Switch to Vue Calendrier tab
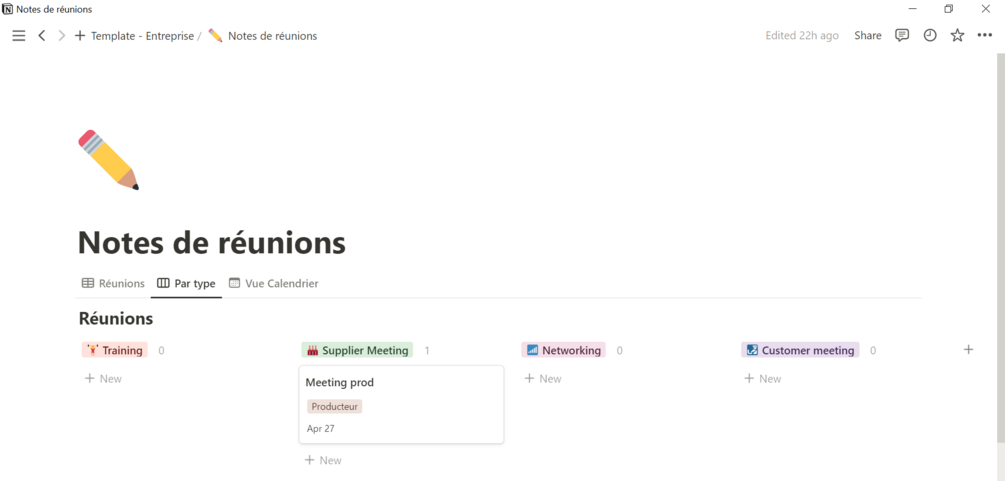Screen dimensions: 1005x481 point(273,284)
